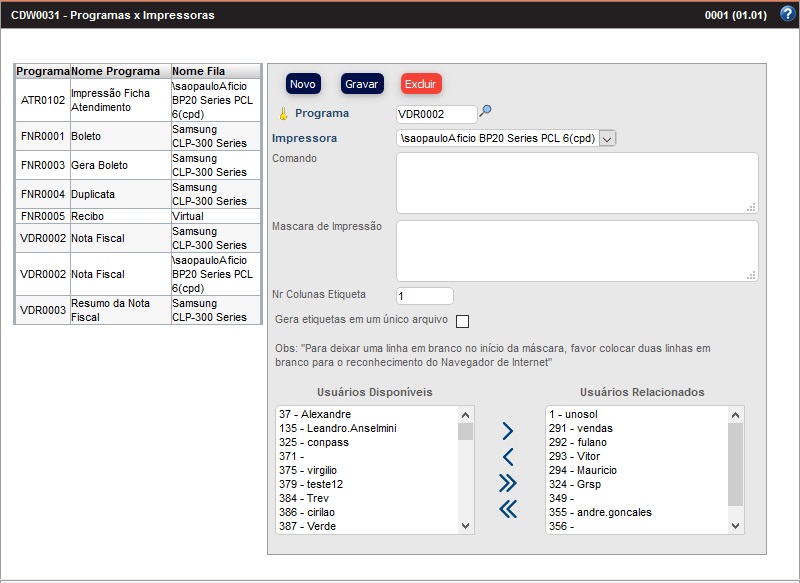Open the Impressora dropdown list

coord(608,138)
